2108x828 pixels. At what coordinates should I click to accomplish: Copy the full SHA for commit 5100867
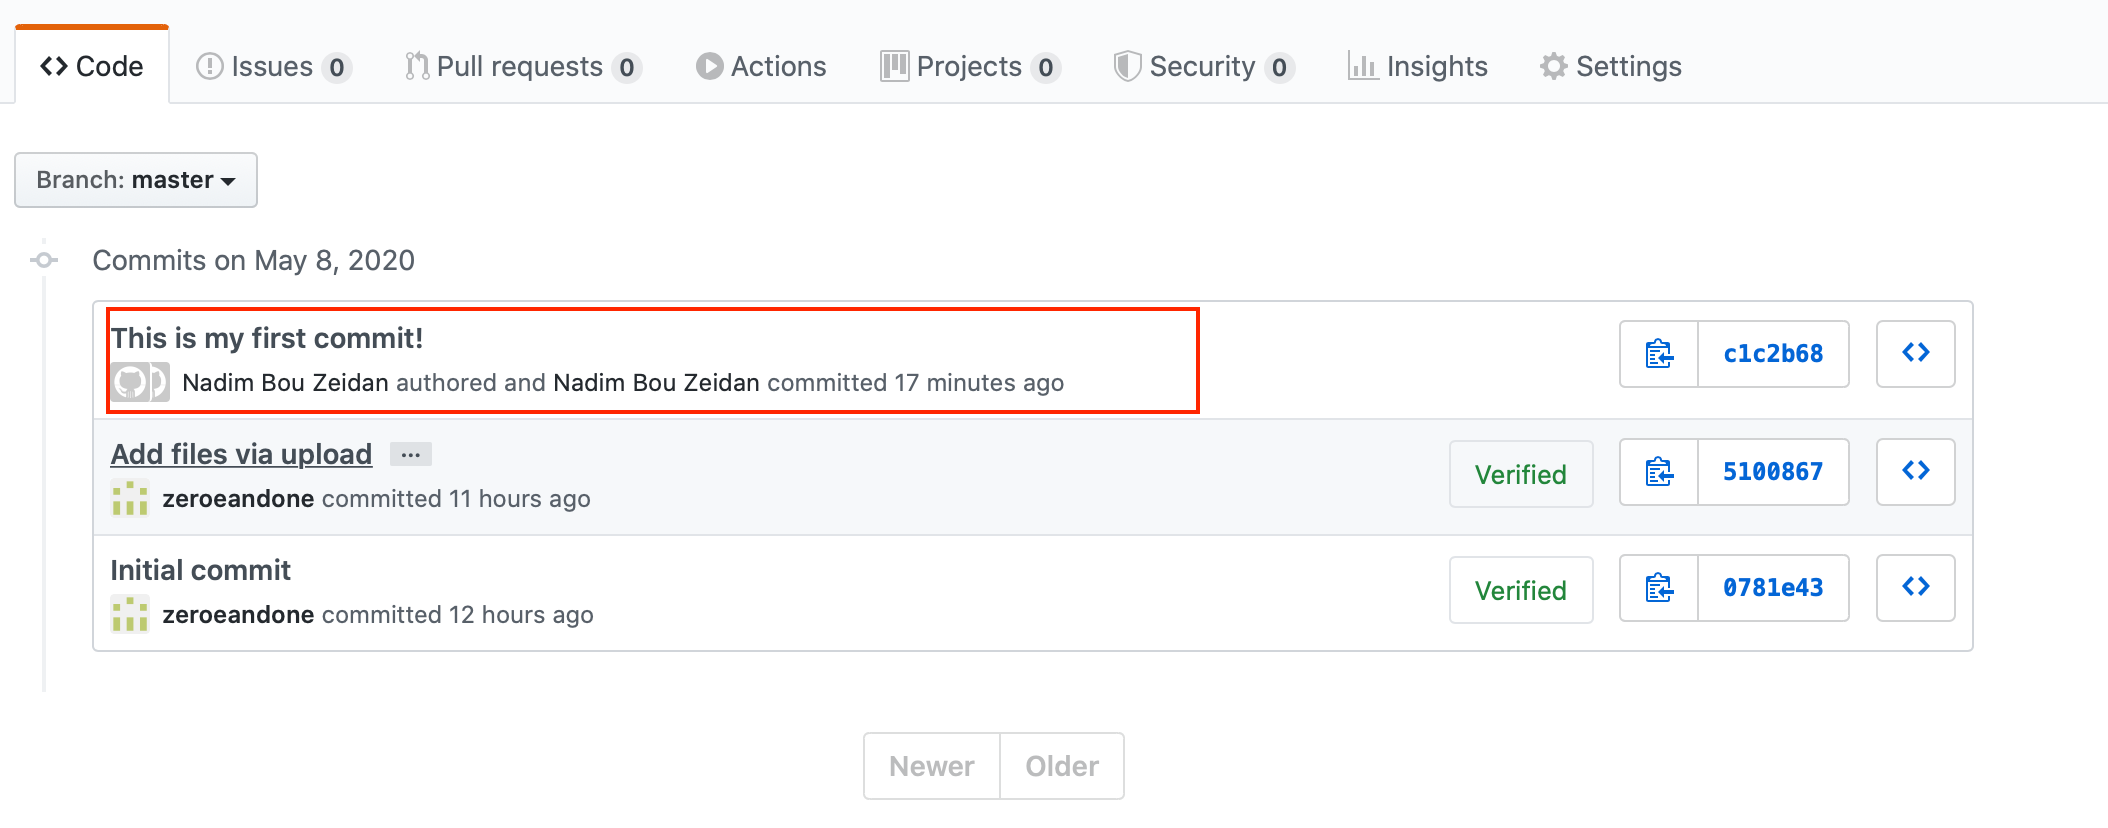tap(1657, 472)
